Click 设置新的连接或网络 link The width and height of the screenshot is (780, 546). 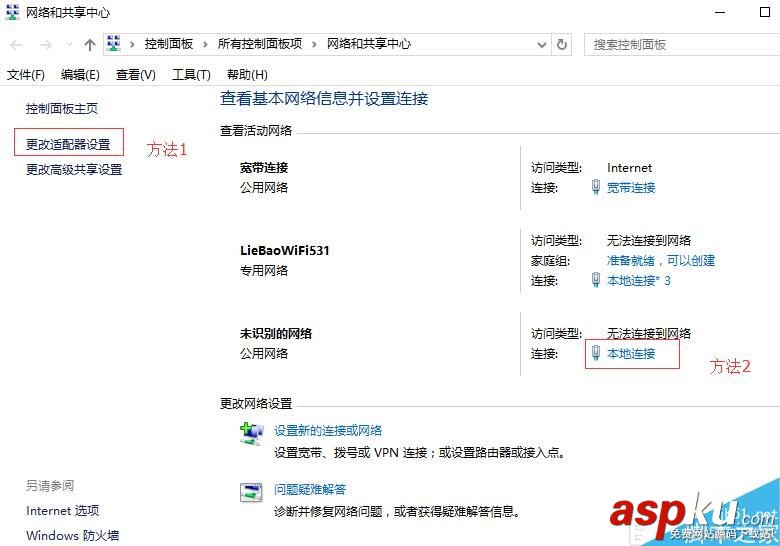328,431
